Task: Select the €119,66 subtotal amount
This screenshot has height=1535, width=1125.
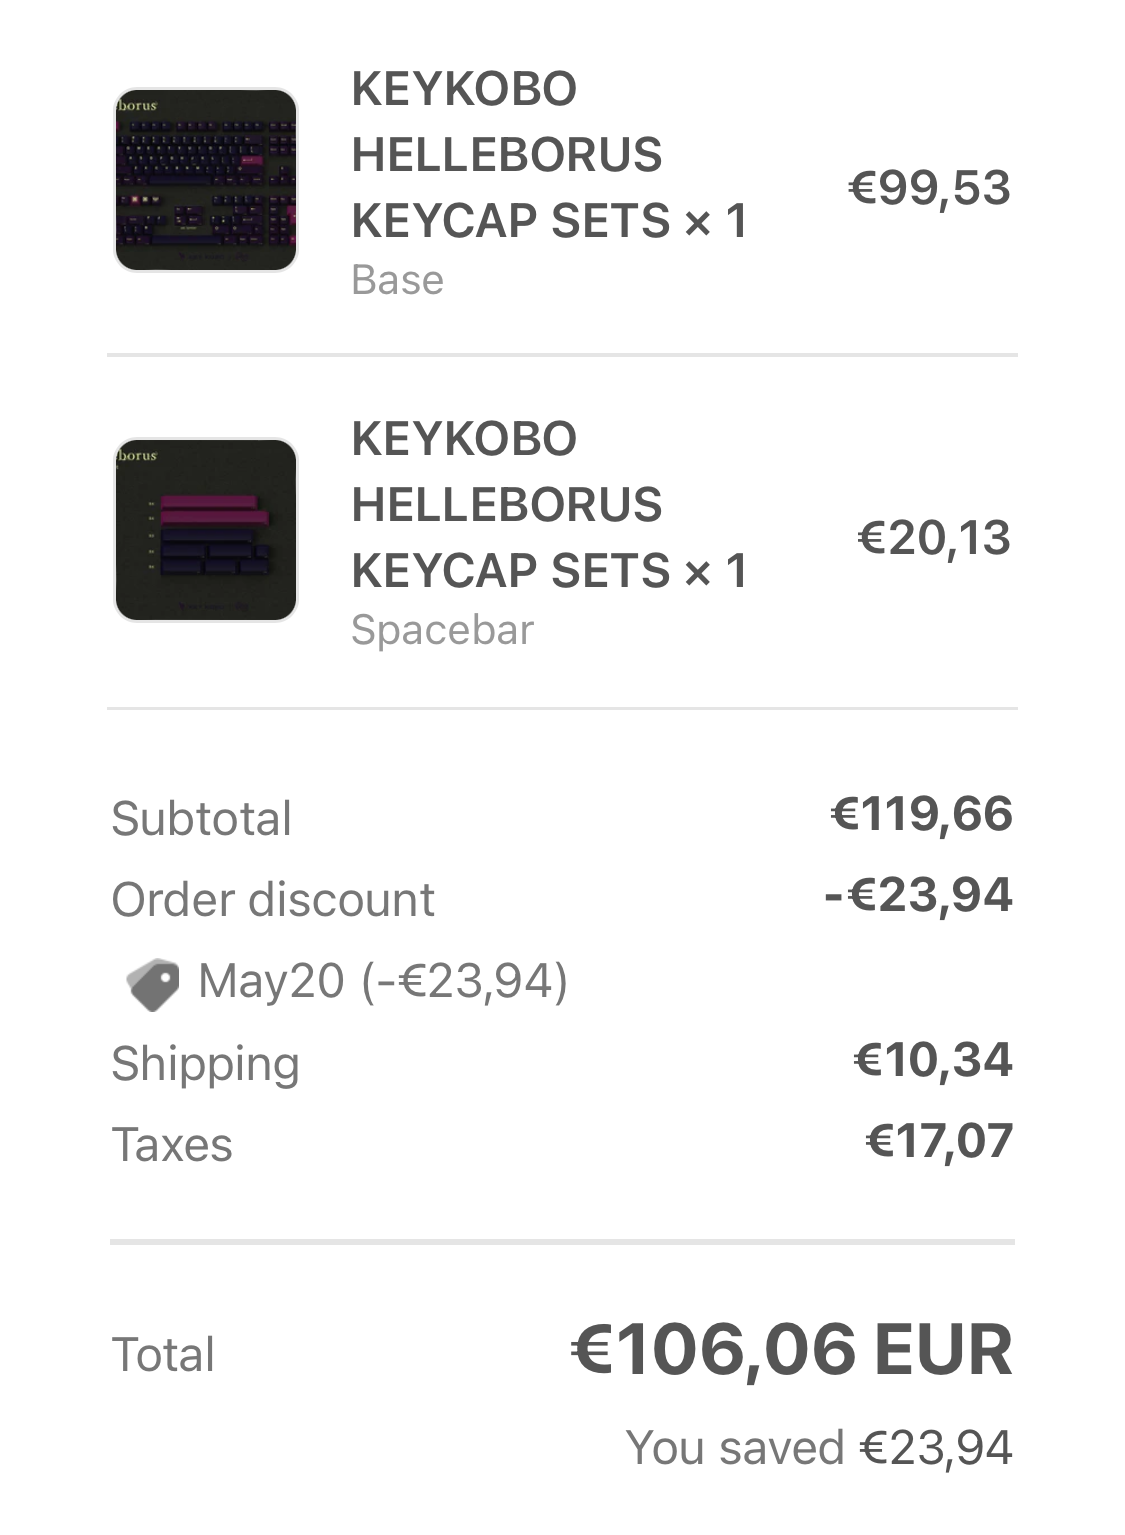Action: point(921,814)
